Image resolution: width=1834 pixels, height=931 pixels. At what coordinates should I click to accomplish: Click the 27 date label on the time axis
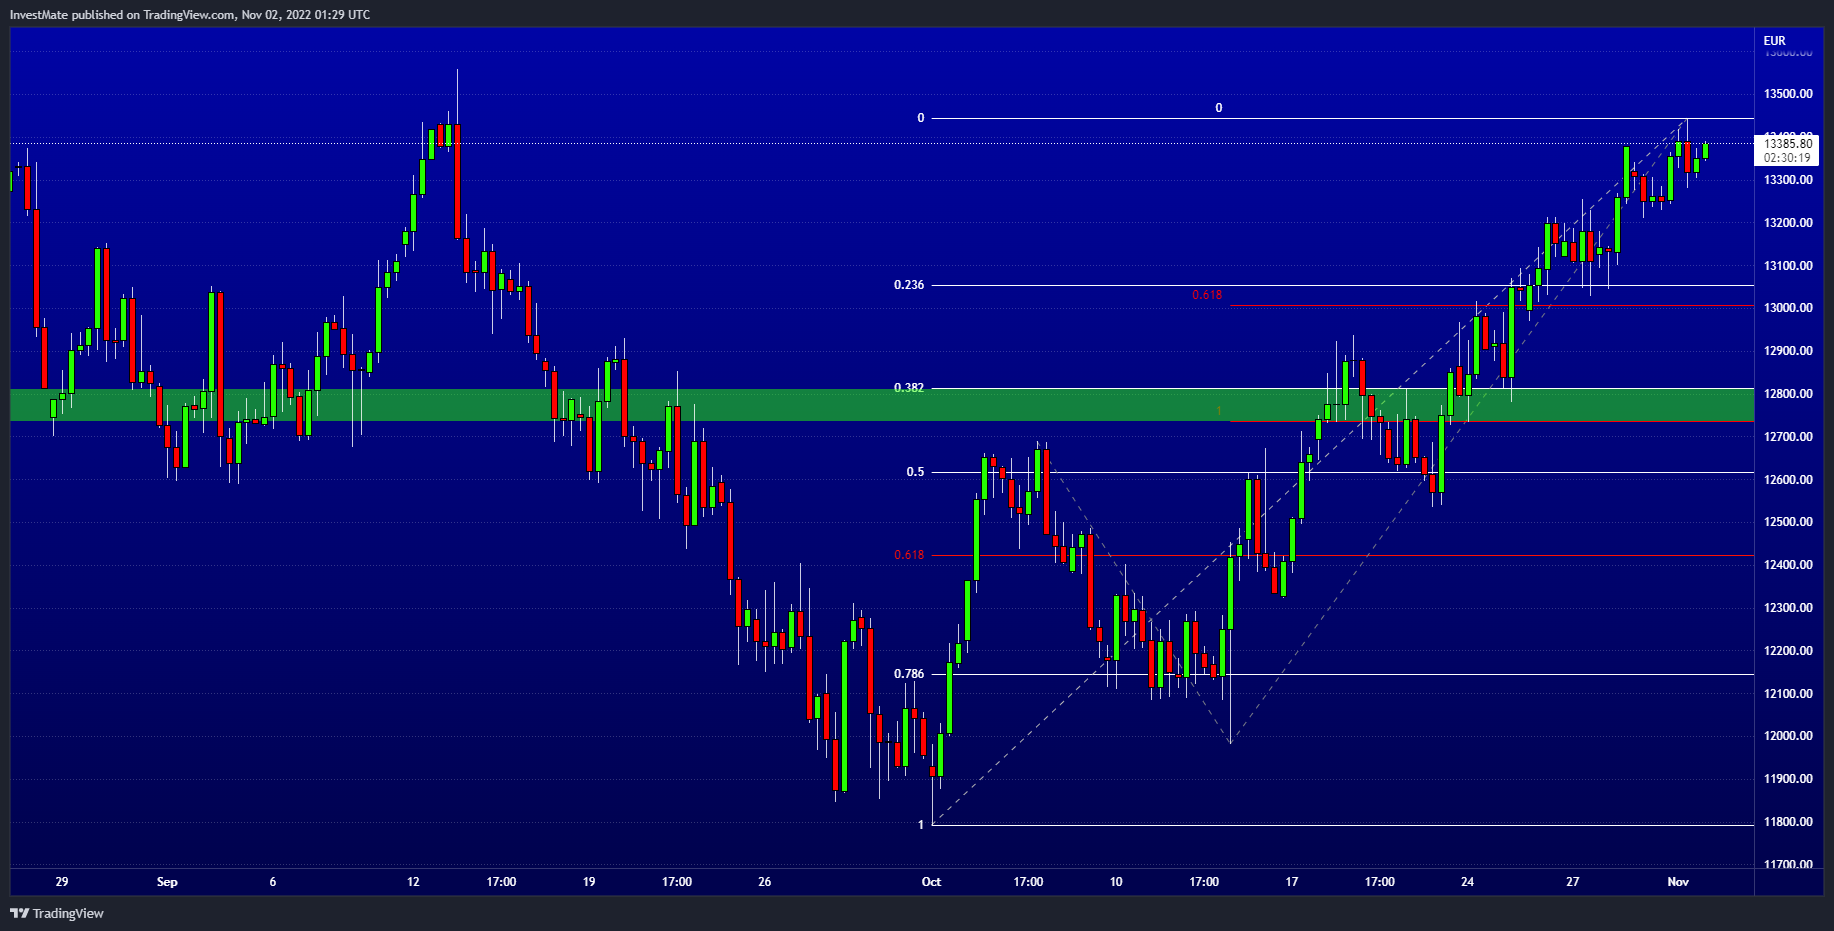point(1573,882)
